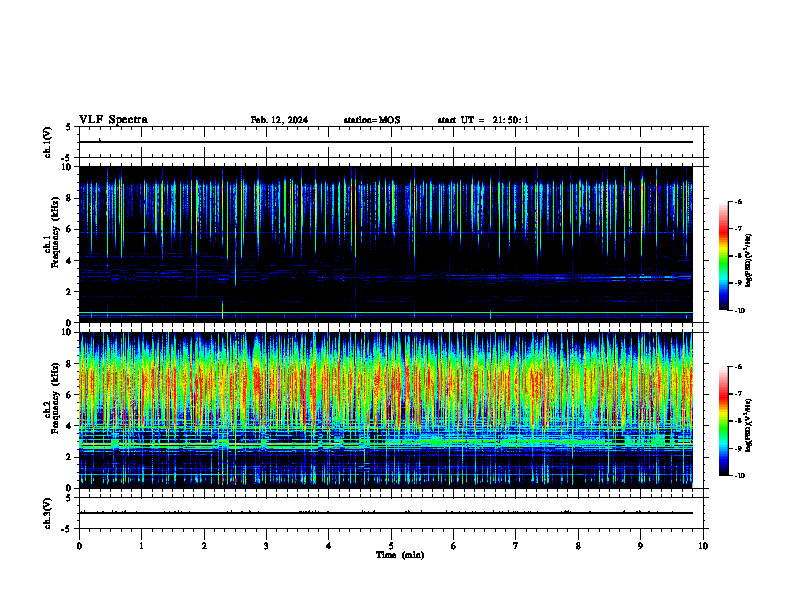Select the date text "Feb. 12, 2024"
The image size is (792, 612).
coord(279,120)
